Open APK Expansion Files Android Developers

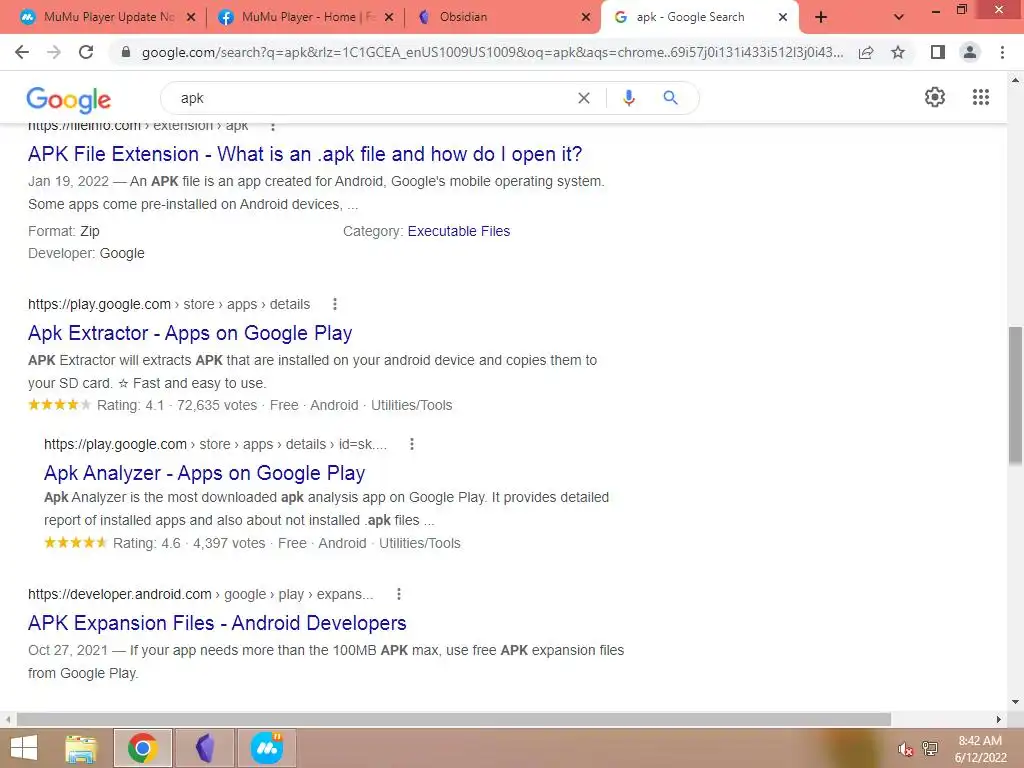coord(217,623)
